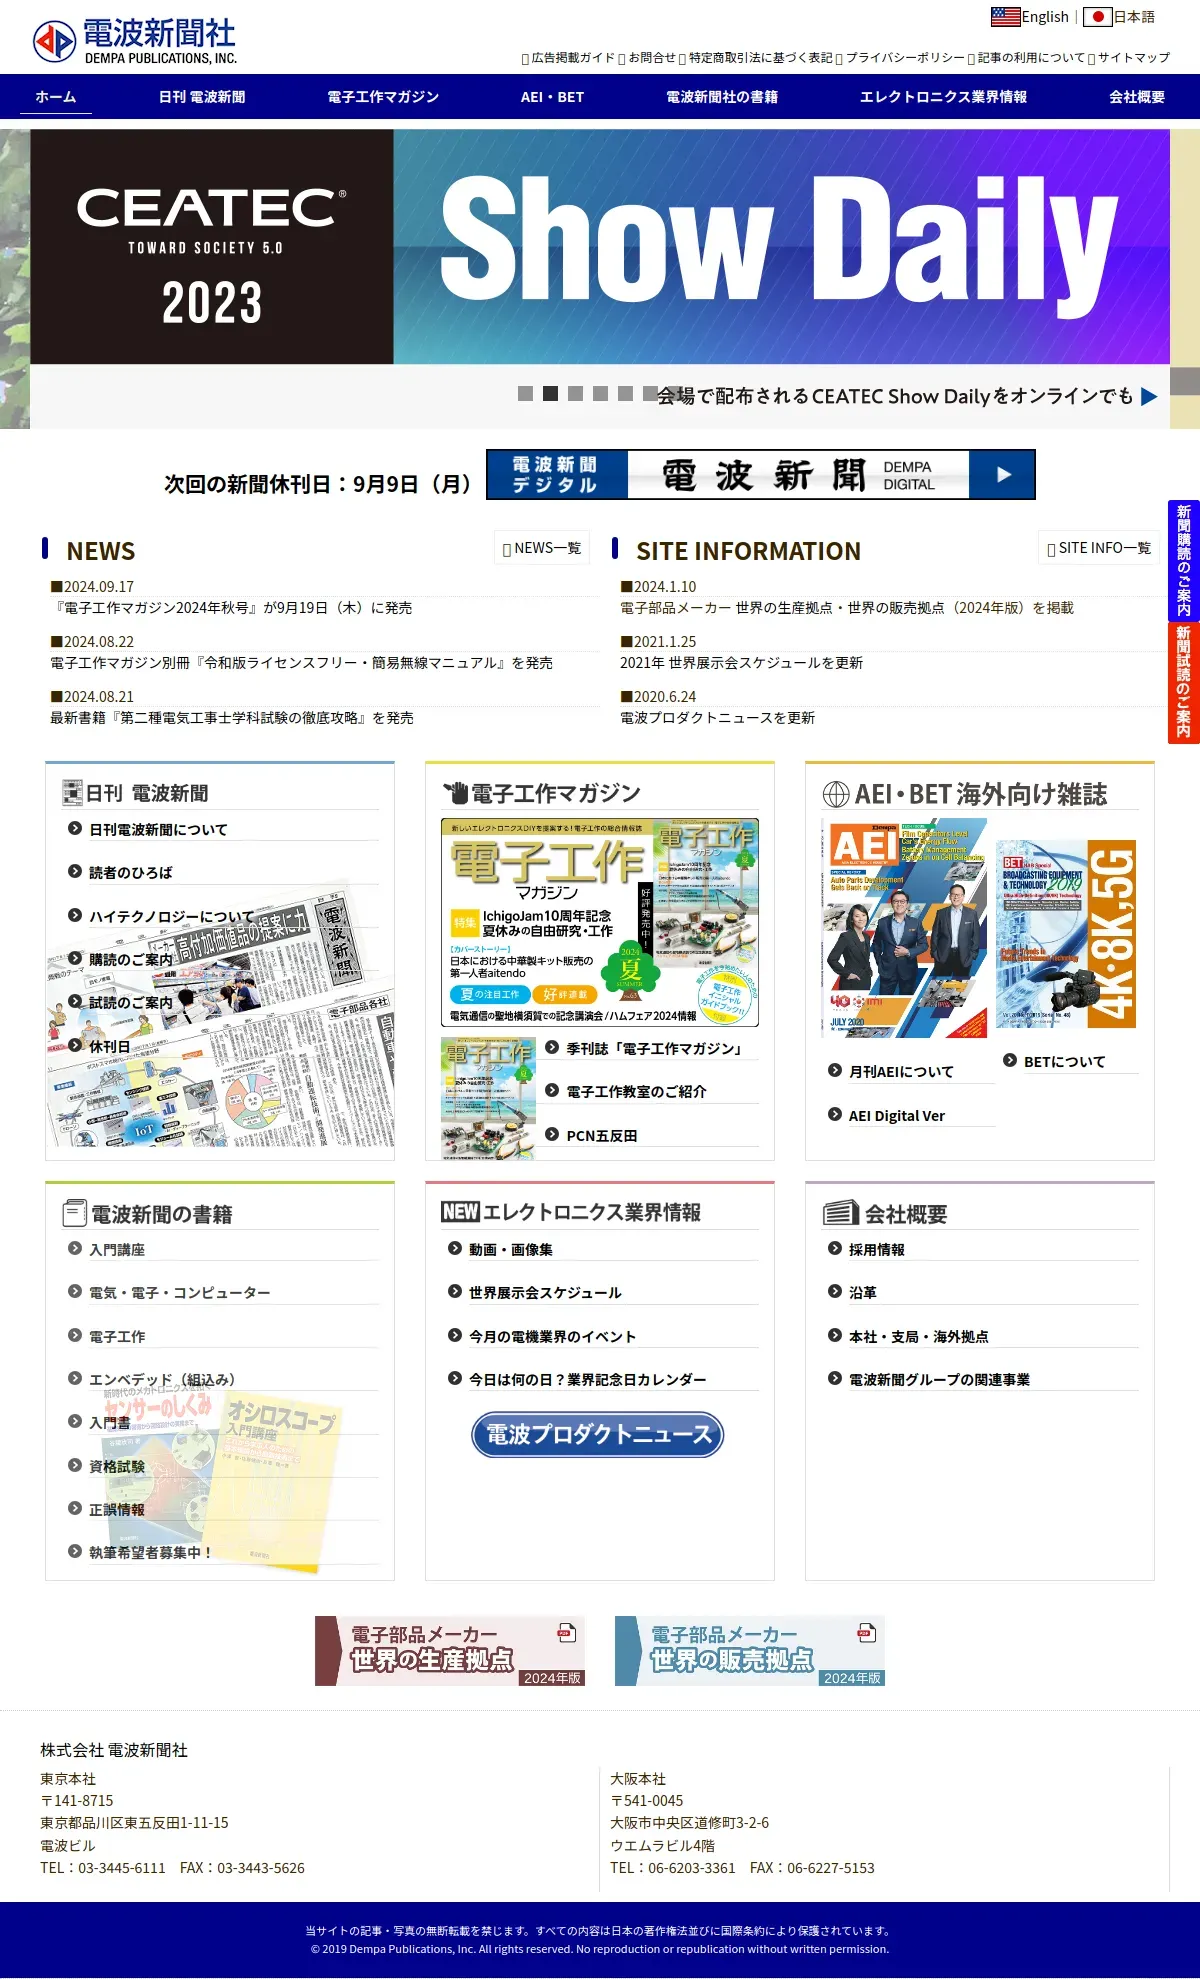Open 世界の販売拠点 2024年版 PDF banner
This screenshot has width=1200, height=1979.
750,1651
